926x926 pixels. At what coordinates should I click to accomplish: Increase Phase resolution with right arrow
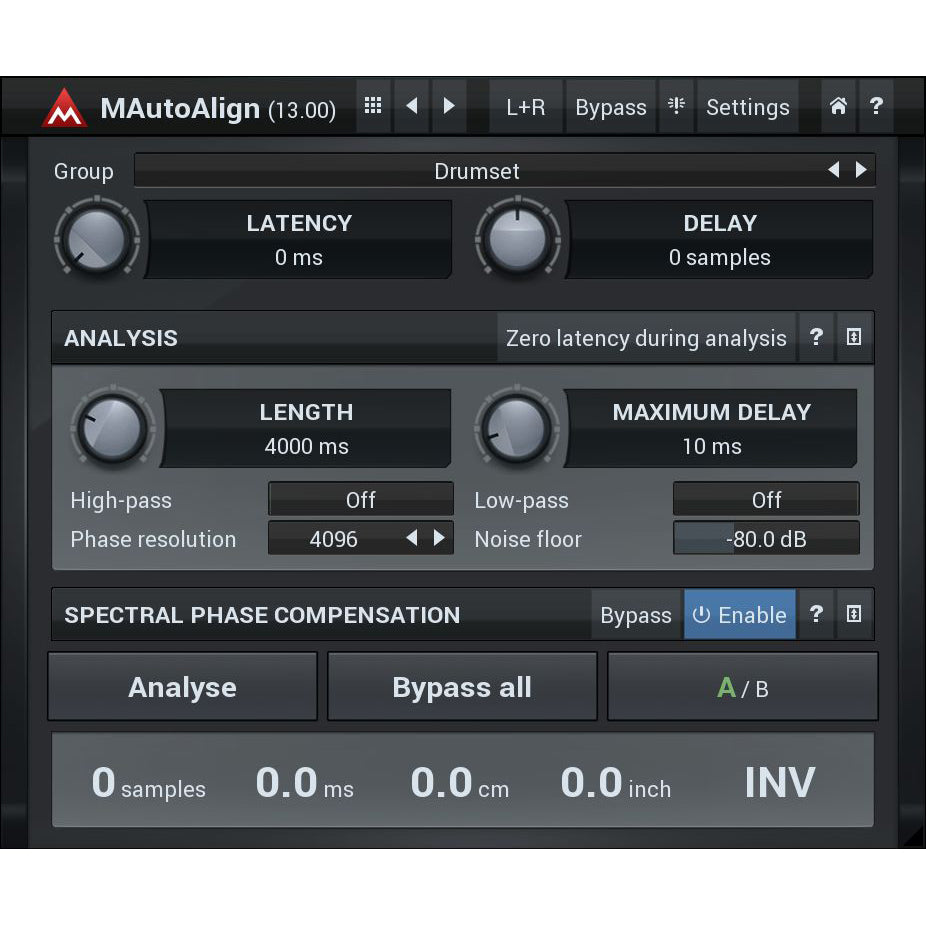[x=439, y=538]
